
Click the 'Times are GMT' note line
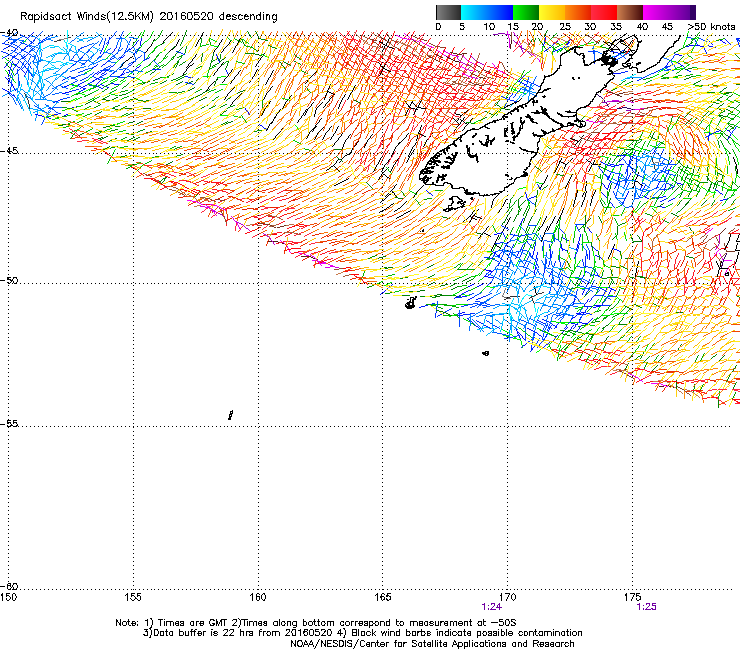click(316, 623)
